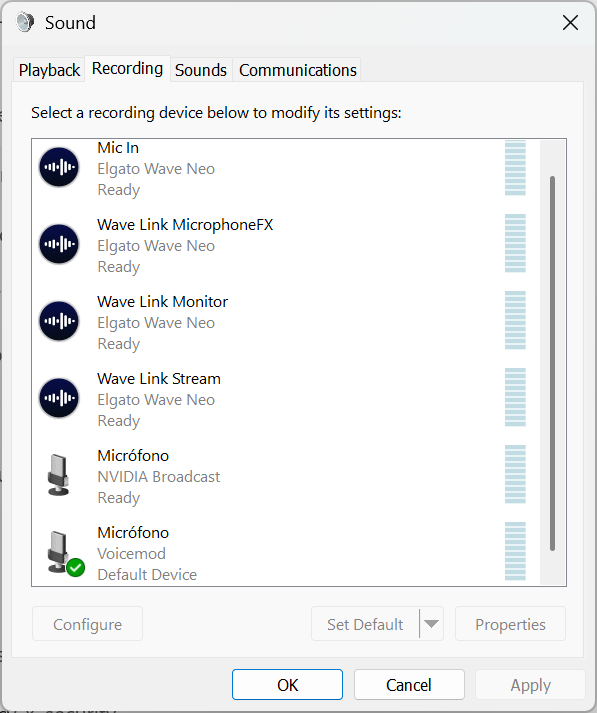The width and height of the screenshot is (597, 713).
Task: Select the "NVIDIA Broadcast" text row
Action: (x=159, y=477)
